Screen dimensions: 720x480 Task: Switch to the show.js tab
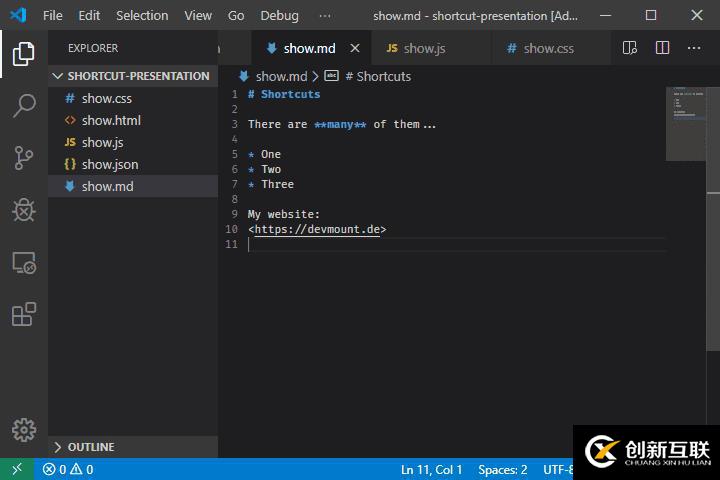coord(431,48)
